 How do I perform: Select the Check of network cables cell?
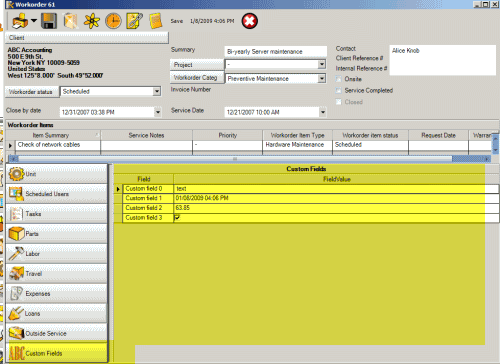57,145
